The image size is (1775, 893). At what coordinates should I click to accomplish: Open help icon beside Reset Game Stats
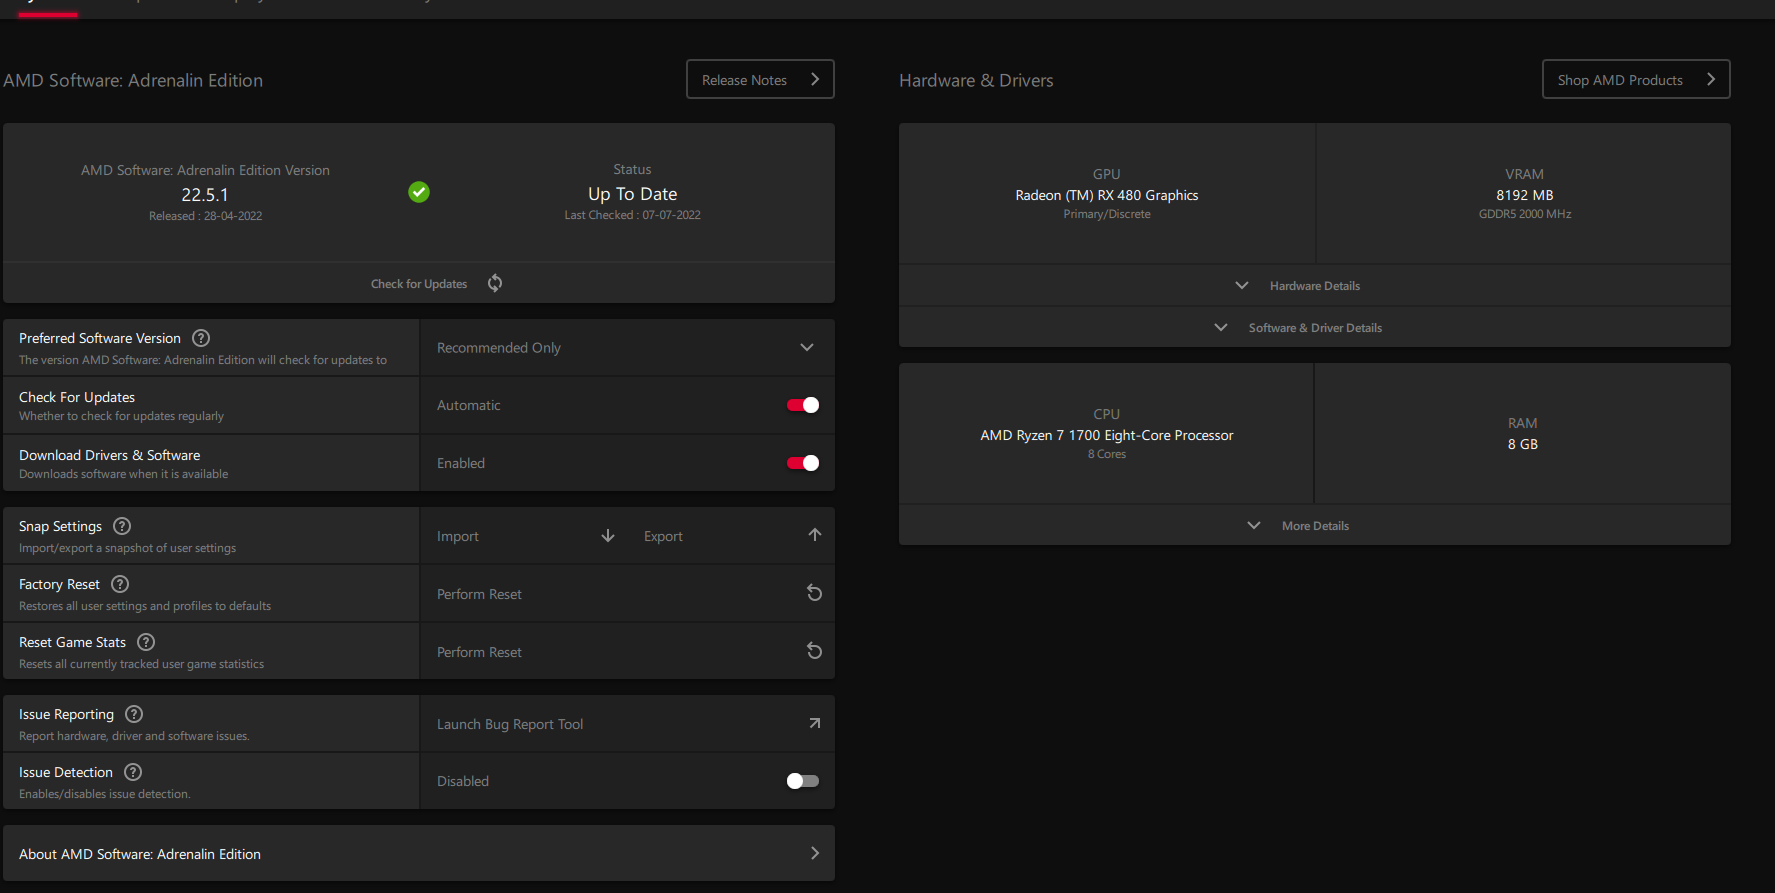(146, 642)
